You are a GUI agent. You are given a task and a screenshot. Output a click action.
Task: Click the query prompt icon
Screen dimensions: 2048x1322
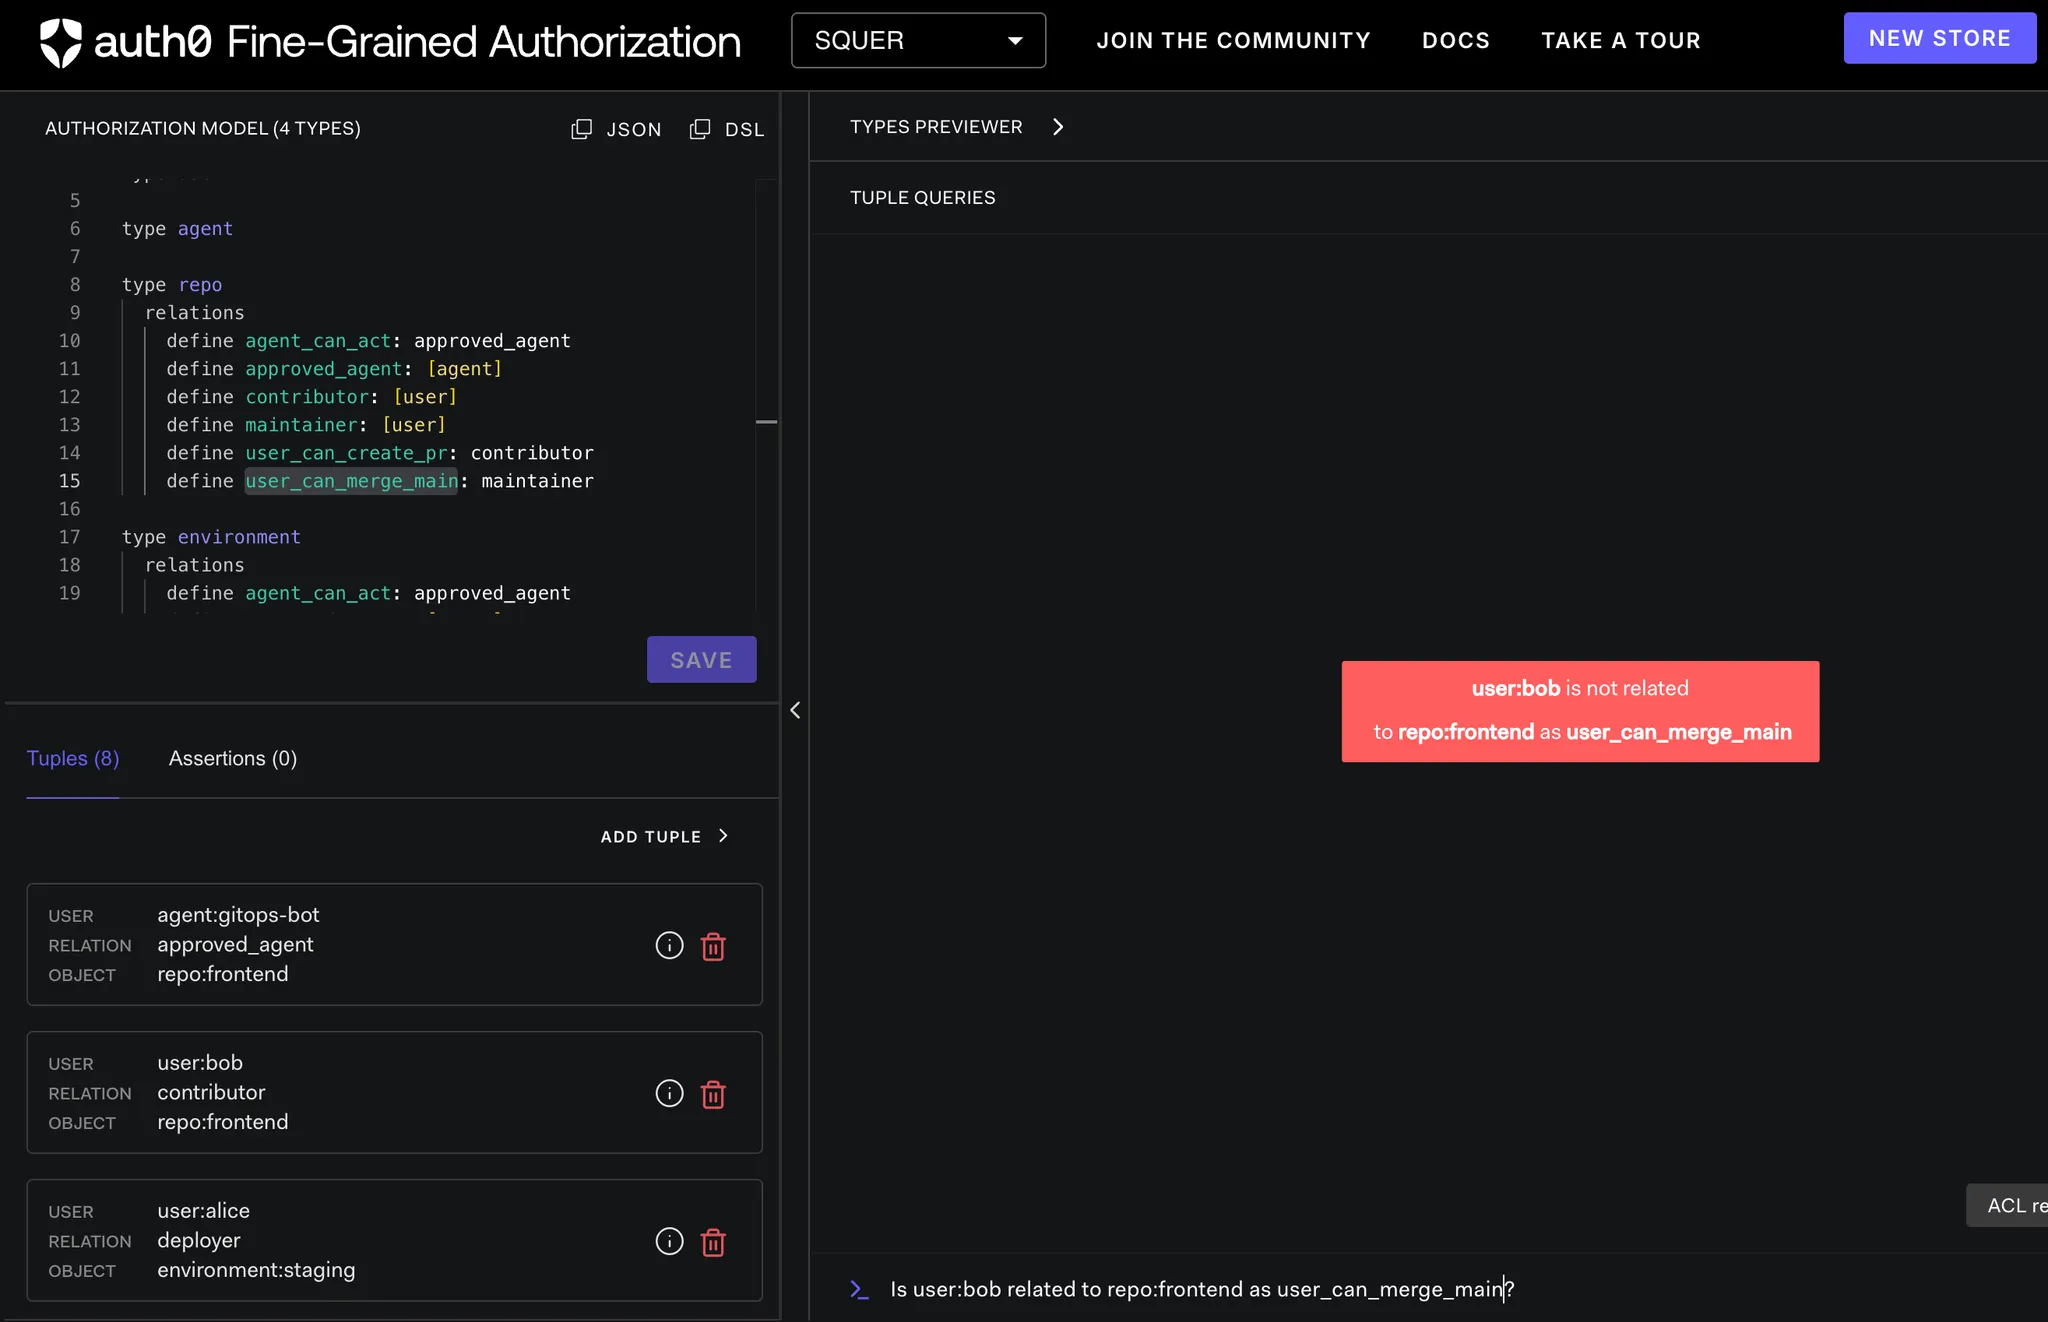(859, 1289)
